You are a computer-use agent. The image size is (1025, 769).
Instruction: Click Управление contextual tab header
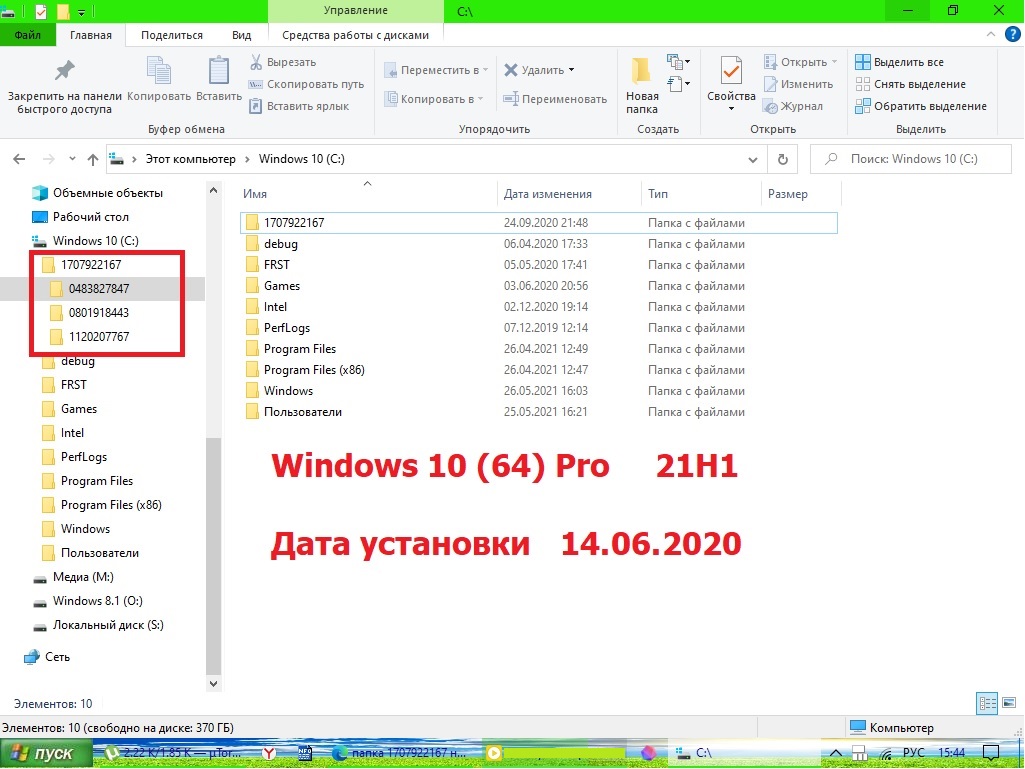coord(356,11)
